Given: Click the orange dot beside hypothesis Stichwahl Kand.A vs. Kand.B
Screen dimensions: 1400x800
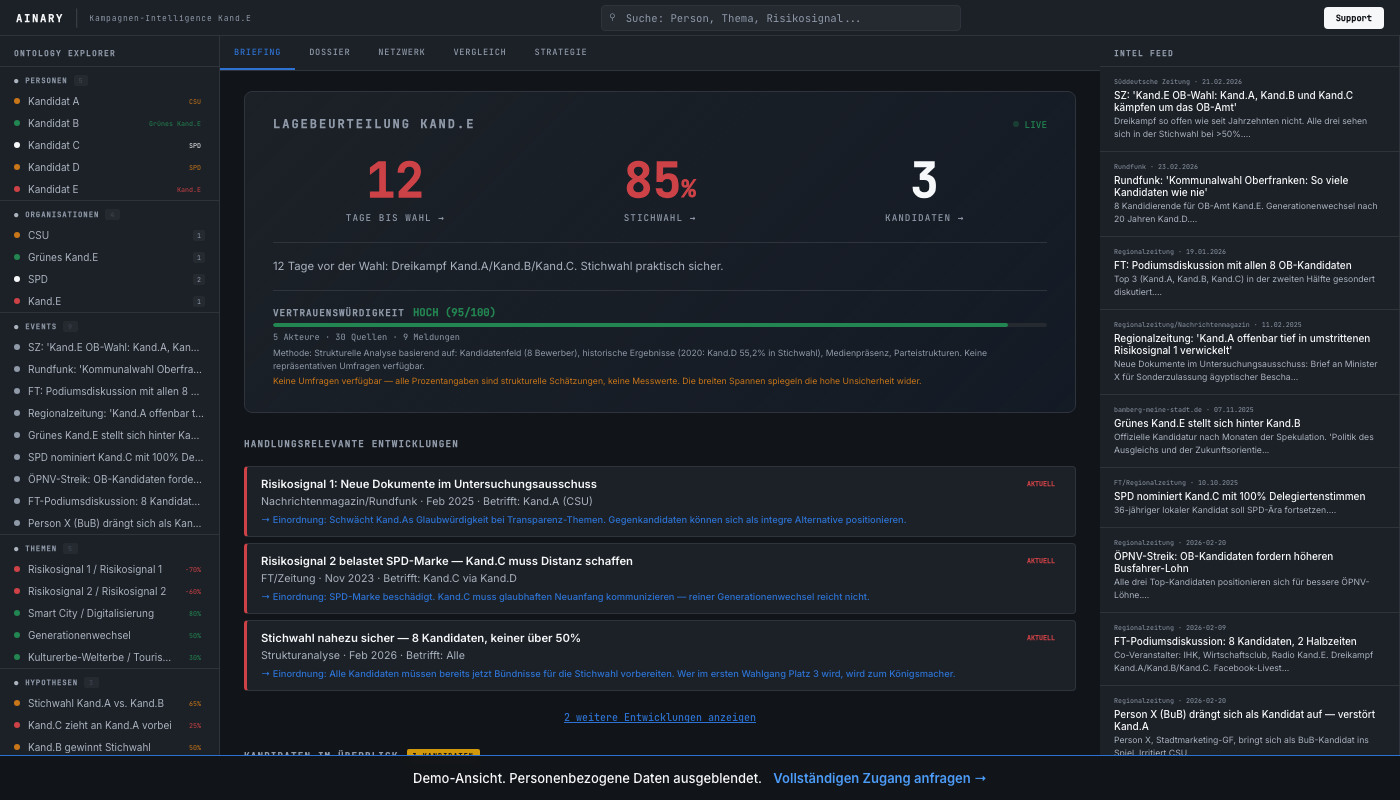Looking at the screenshot, I should pos(16,703).
